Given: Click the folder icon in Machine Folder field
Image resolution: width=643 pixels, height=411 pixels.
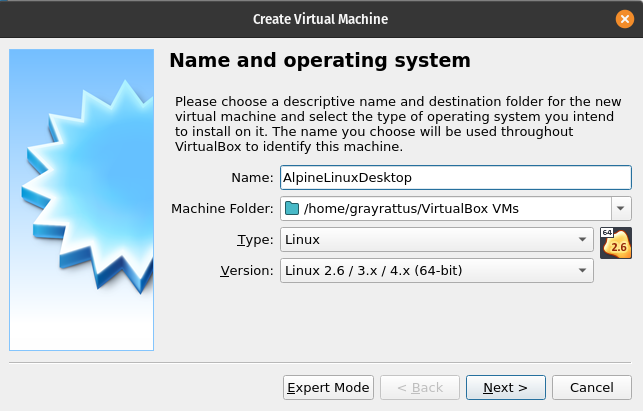Looking at the screenshot, I should [292, 208].
